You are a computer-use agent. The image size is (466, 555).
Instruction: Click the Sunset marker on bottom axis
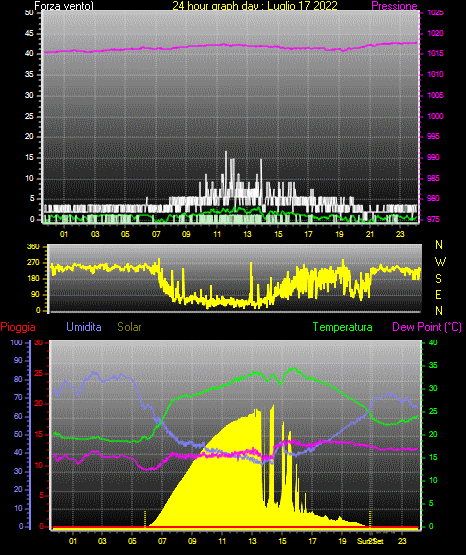click(370, 541)
